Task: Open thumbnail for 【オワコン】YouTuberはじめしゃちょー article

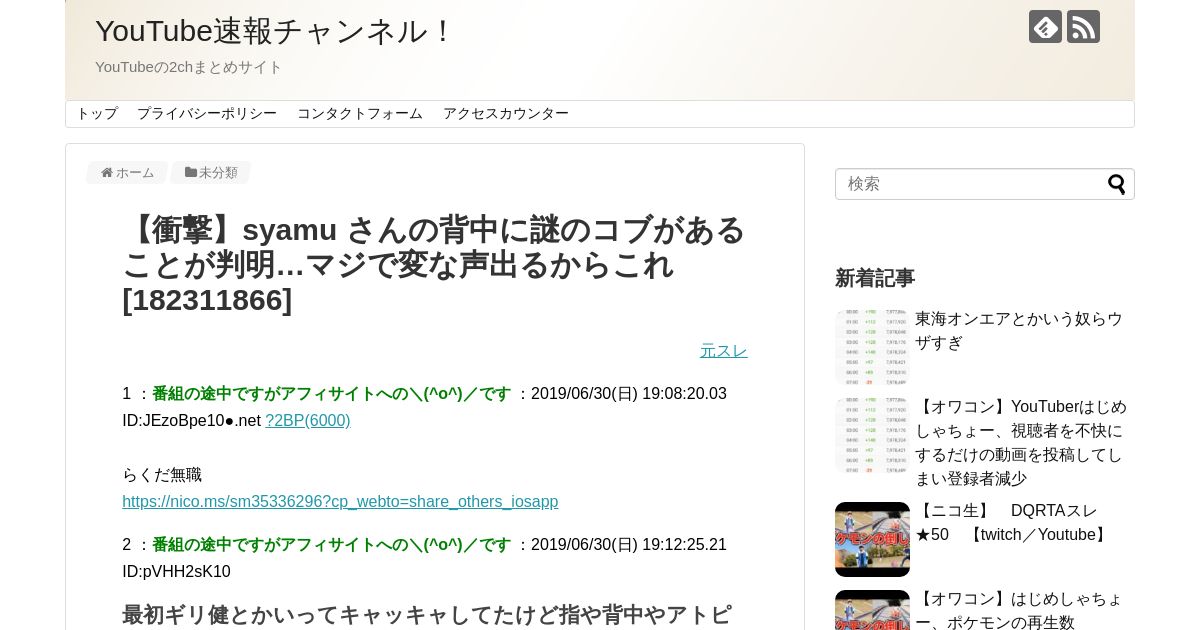Action: (872, 435)
